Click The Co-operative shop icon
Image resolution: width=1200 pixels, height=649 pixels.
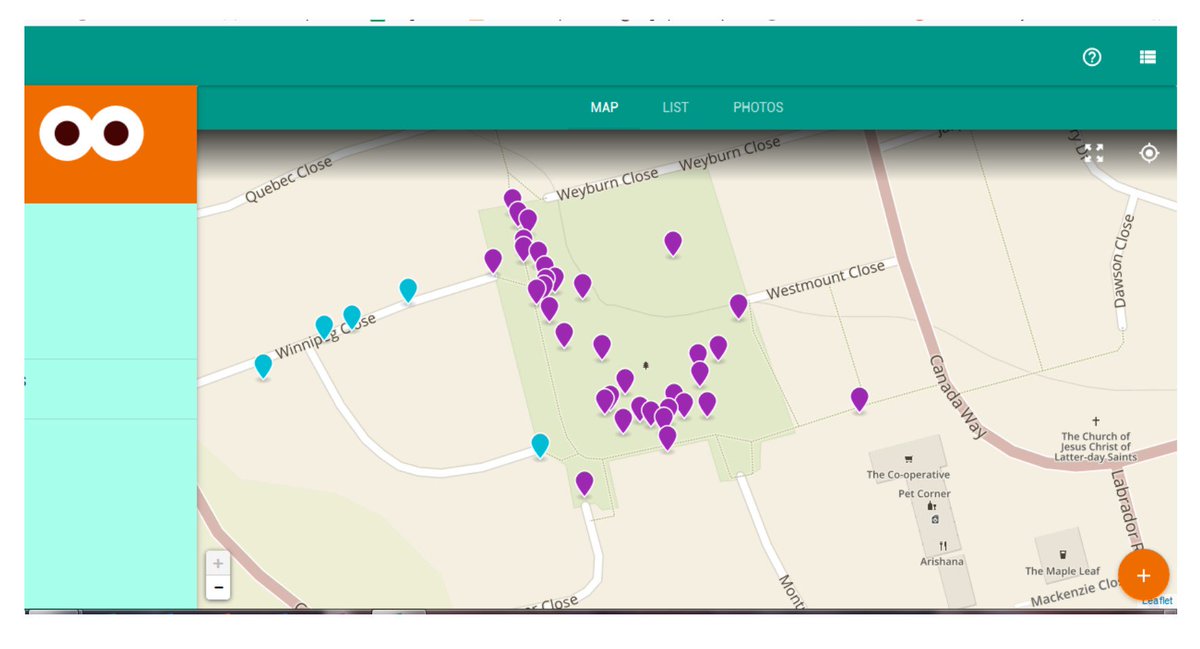coord(908,460)
